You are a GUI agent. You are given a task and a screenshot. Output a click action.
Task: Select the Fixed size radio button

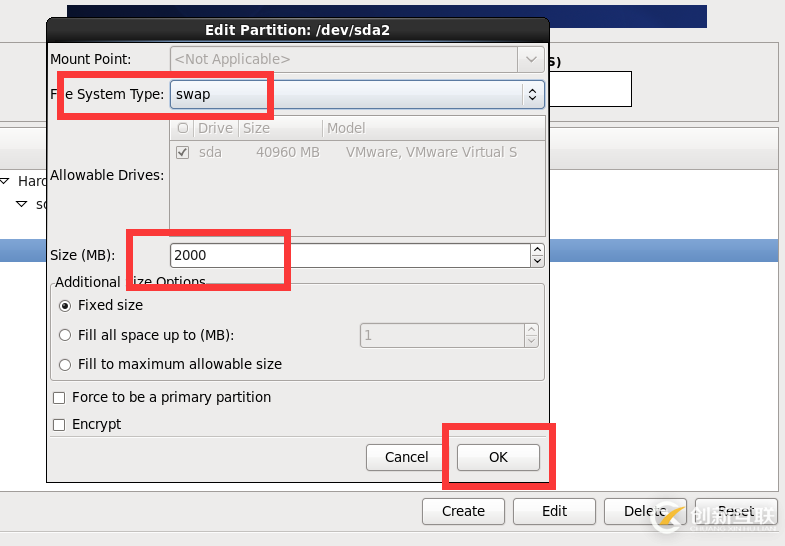click(65, 305)
